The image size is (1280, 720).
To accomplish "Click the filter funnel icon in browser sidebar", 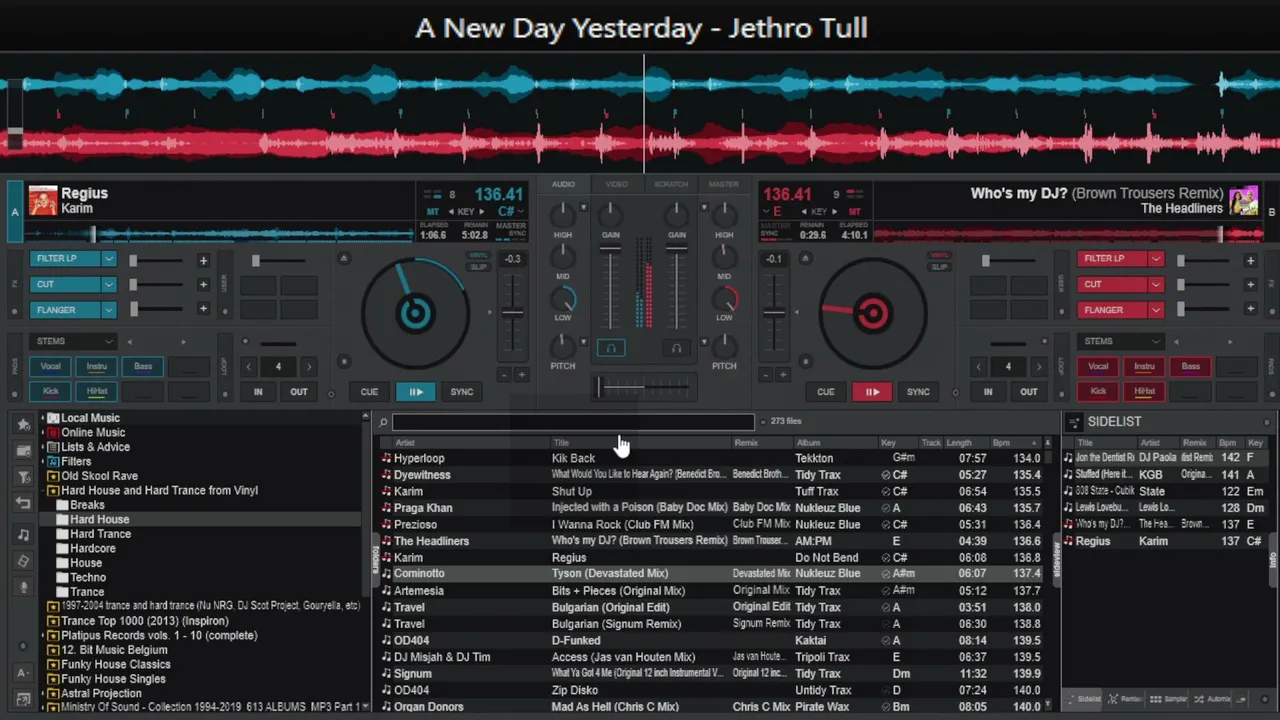I will click(23, 477).
